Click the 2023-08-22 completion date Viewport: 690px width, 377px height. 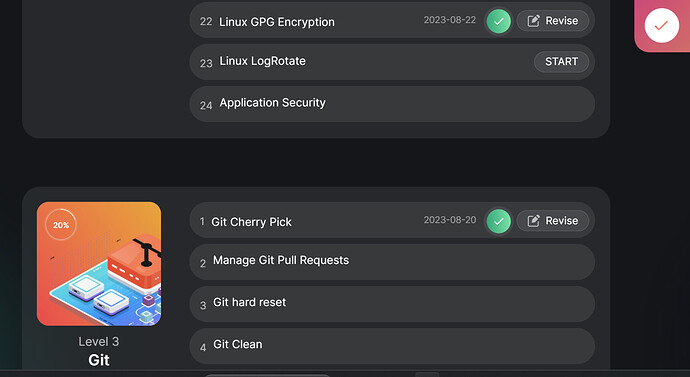450,20
